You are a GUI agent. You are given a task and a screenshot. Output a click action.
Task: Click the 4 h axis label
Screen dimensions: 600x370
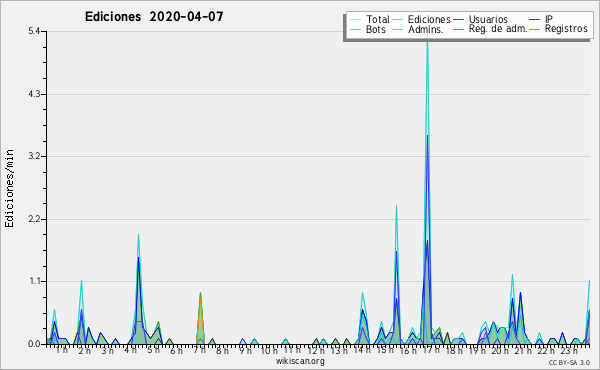point(130,350)
